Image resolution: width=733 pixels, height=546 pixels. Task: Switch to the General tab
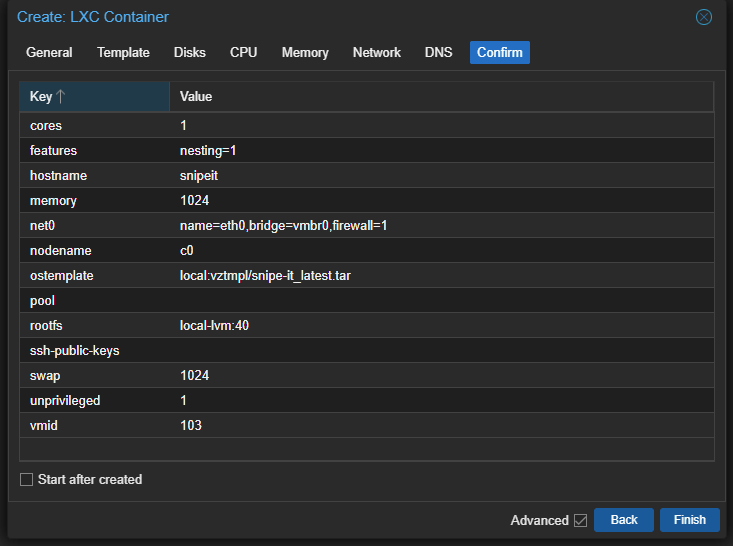[49, 52]
